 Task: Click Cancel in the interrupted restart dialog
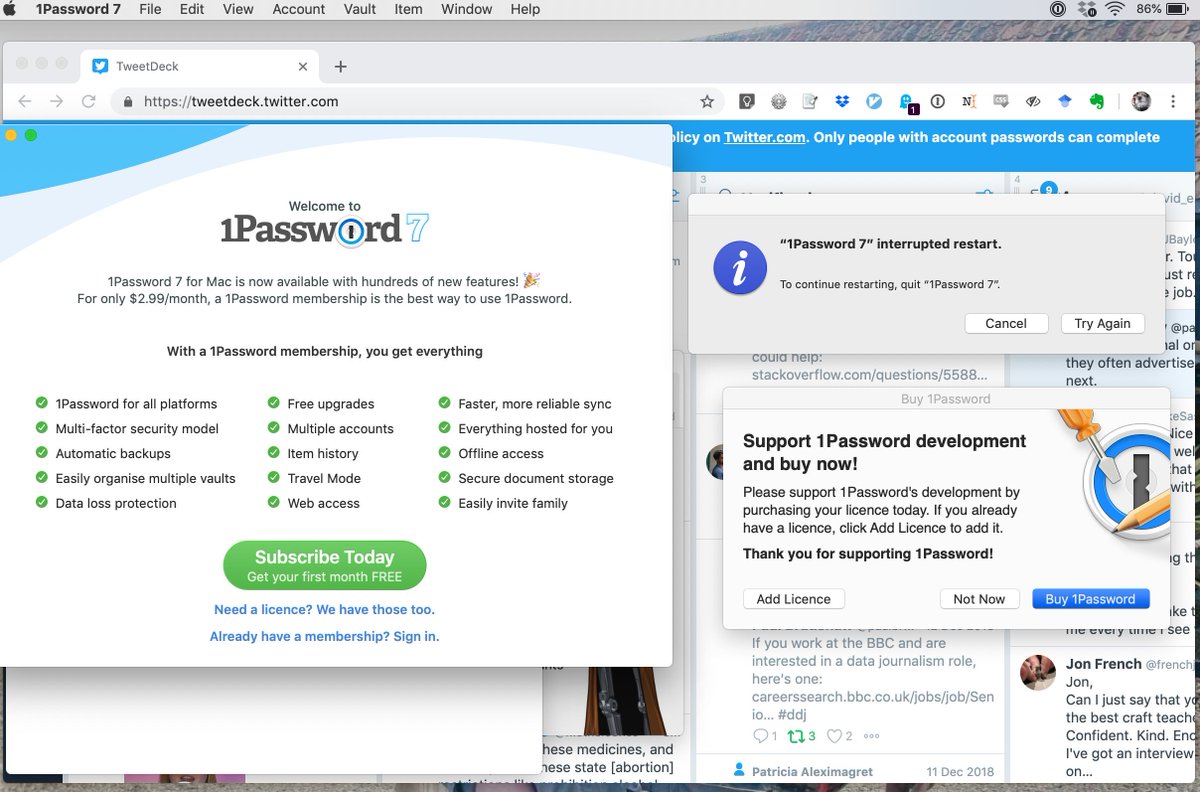point(1006,323)
